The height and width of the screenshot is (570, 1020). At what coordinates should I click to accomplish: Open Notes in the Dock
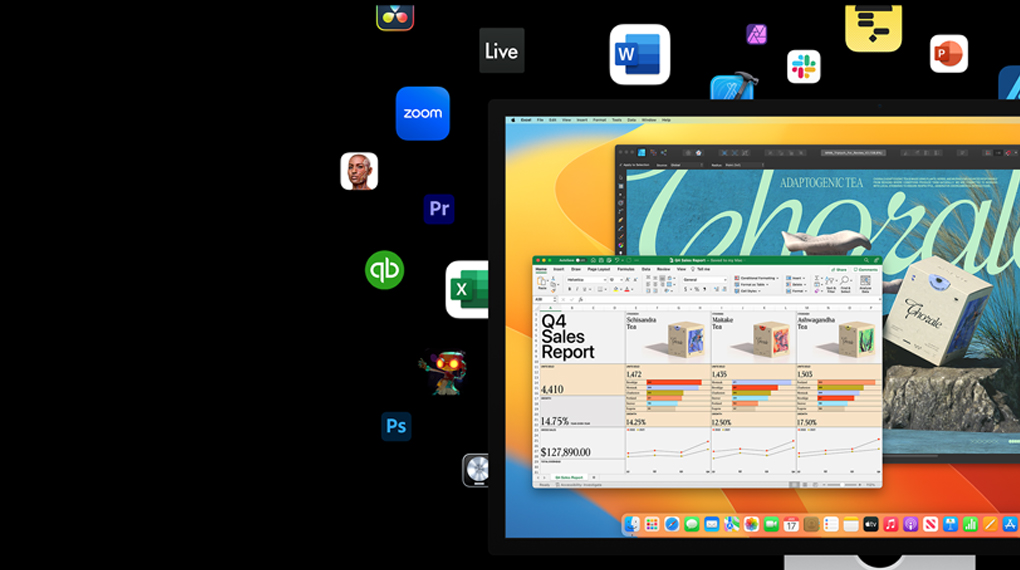(851, 524)
